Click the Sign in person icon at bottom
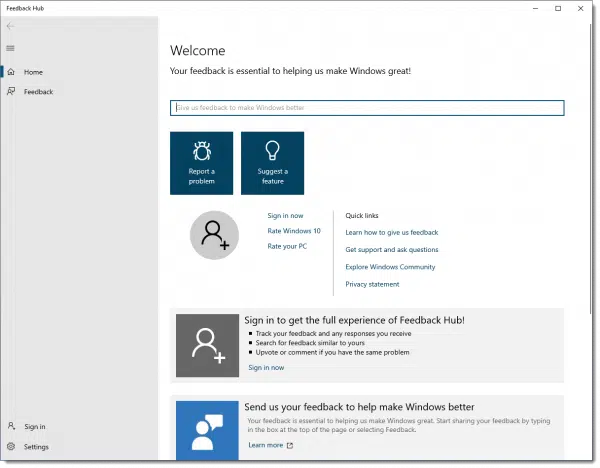The height and width of the screenshot is (468, 600). click(x=11, y=426)
